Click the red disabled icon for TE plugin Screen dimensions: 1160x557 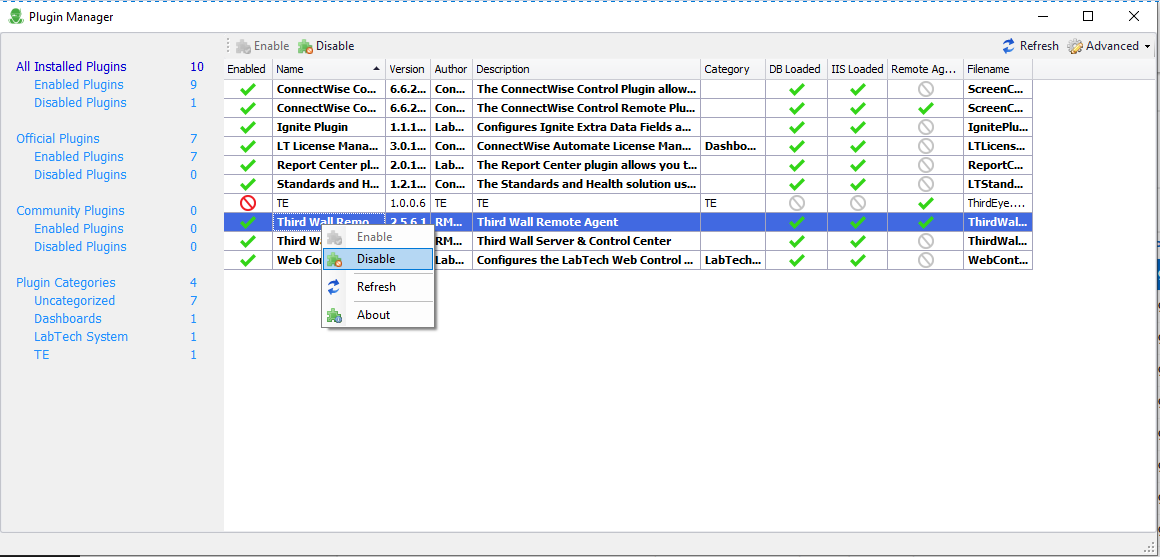249,203
